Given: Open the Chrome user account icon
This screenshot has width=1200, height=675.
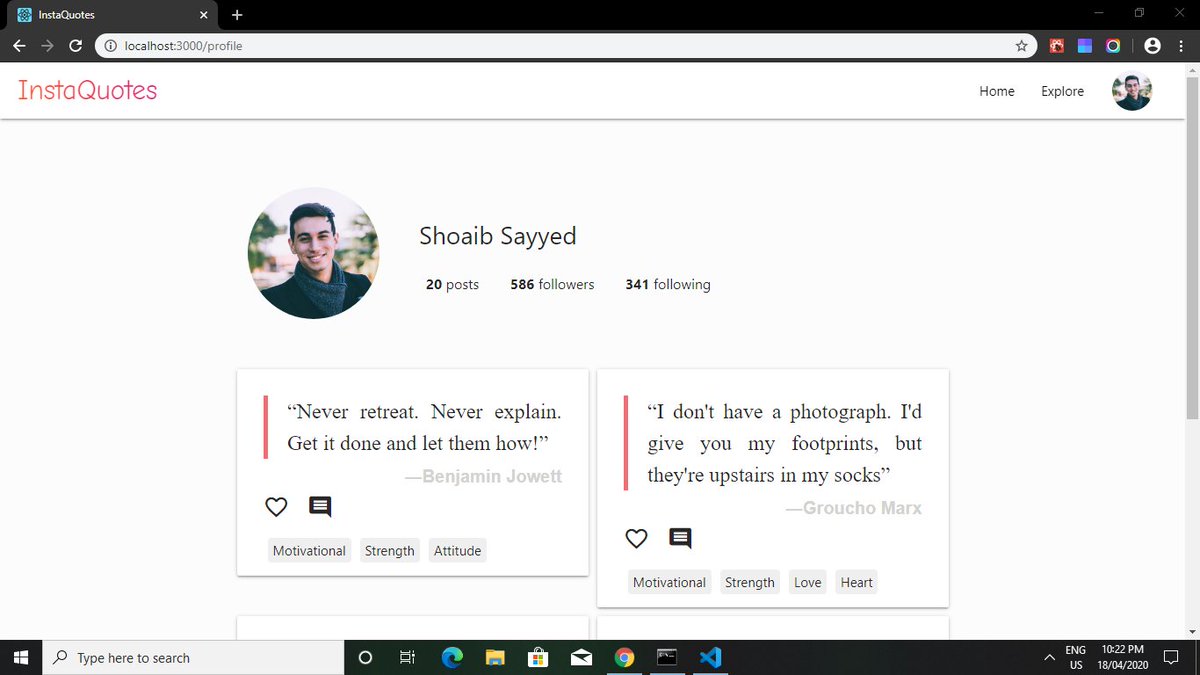Looking at the screenshot, I should tap(1152, 46).
